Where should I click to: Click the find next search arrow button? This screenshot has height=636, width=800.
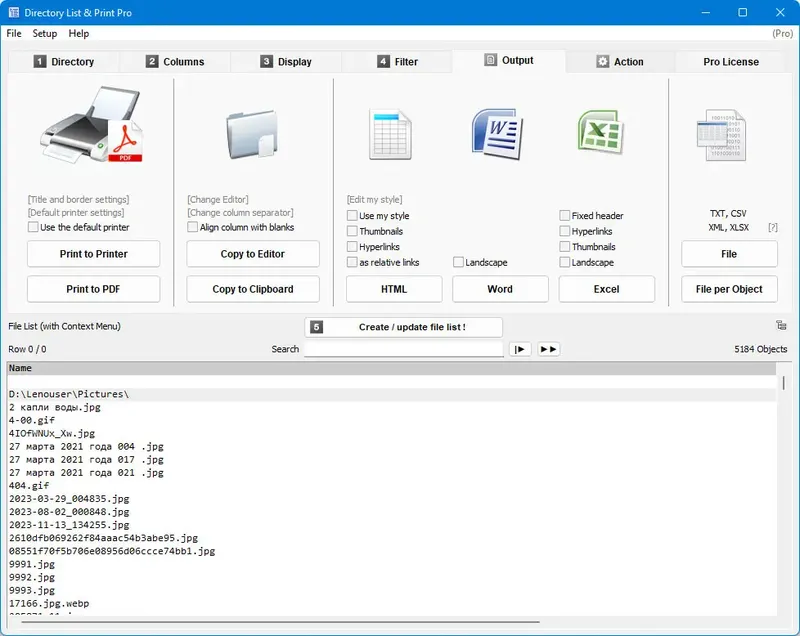click(520, 349)
